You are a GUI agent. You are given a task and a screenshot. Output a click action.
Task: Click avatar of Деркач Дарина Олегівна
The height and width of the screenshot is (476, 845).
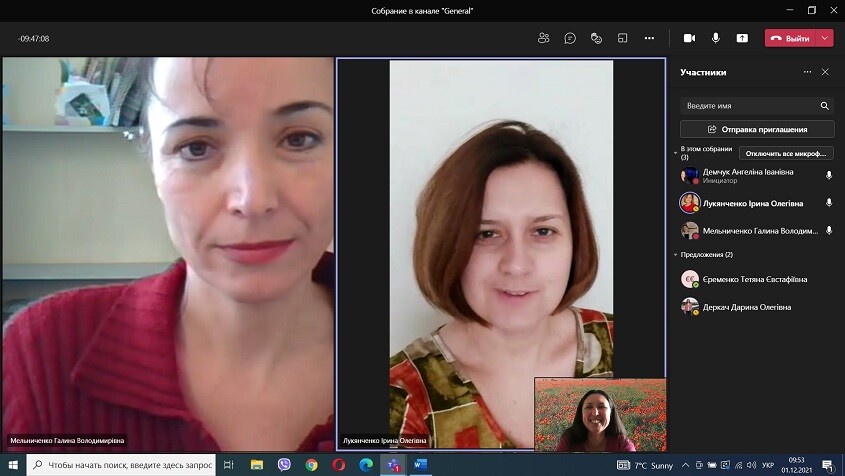pos(690,307)
